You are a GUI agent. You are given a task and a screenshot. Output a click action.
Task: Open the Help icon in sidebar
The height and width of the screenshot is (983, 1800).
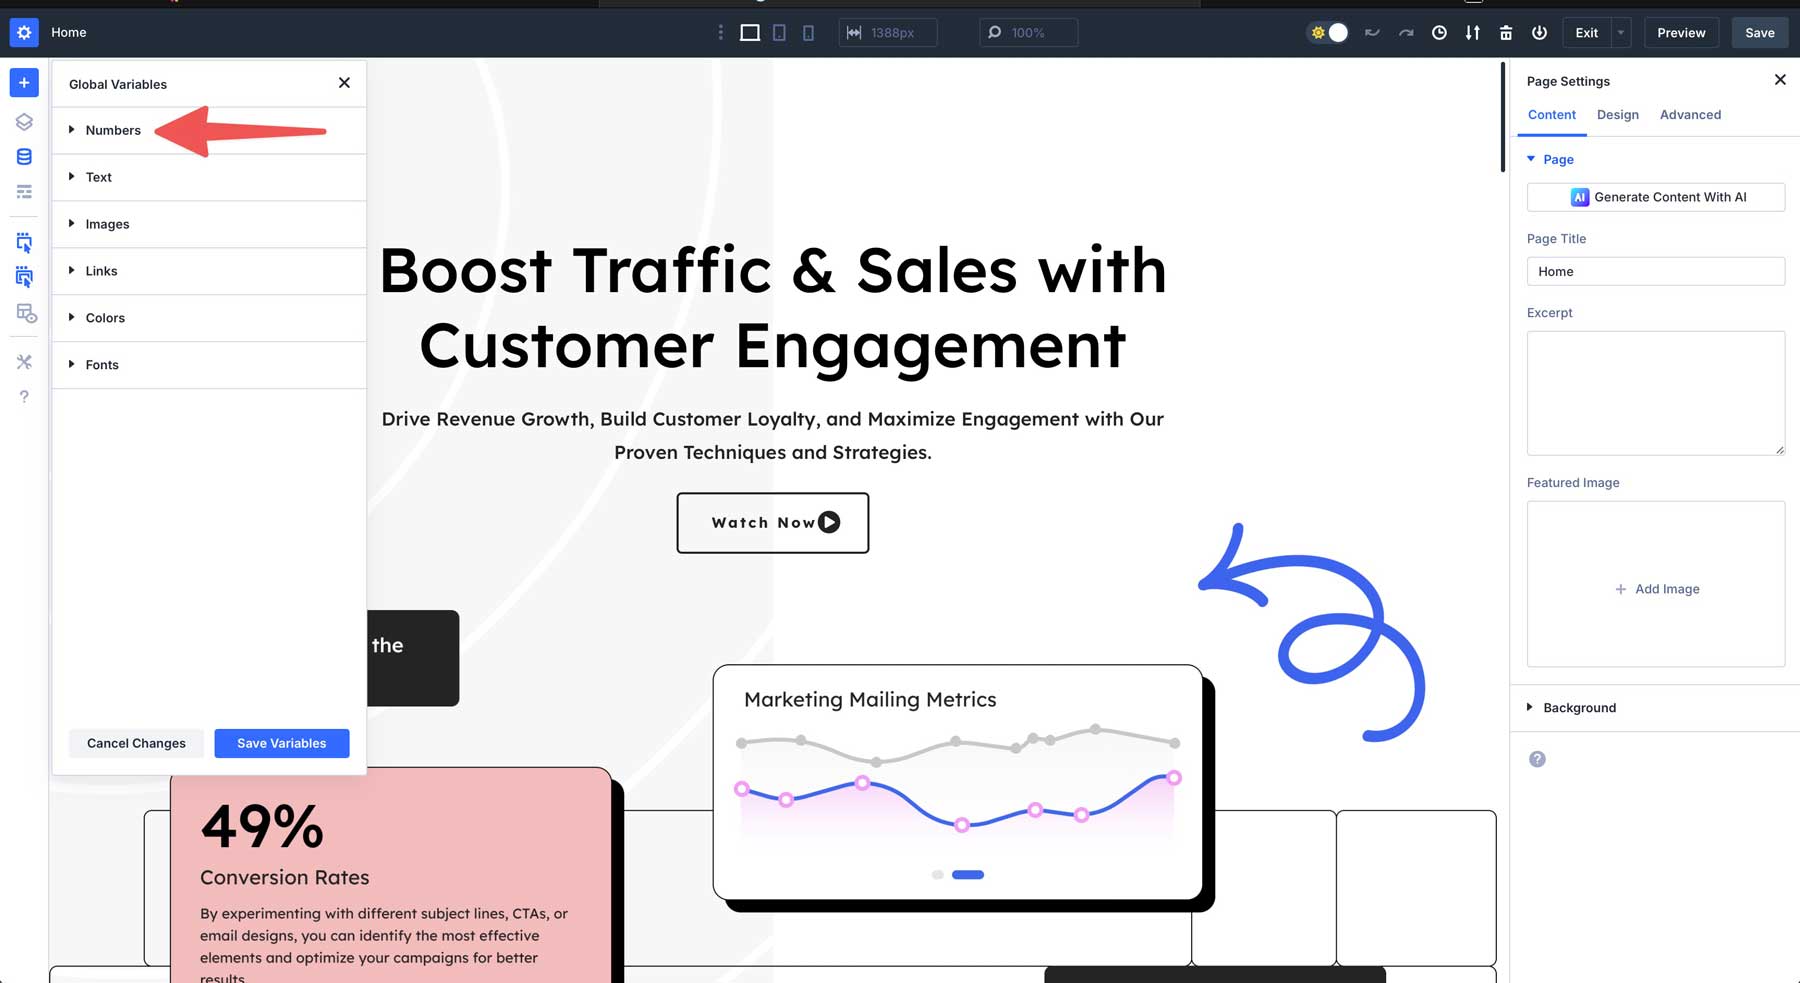[24, 397]
